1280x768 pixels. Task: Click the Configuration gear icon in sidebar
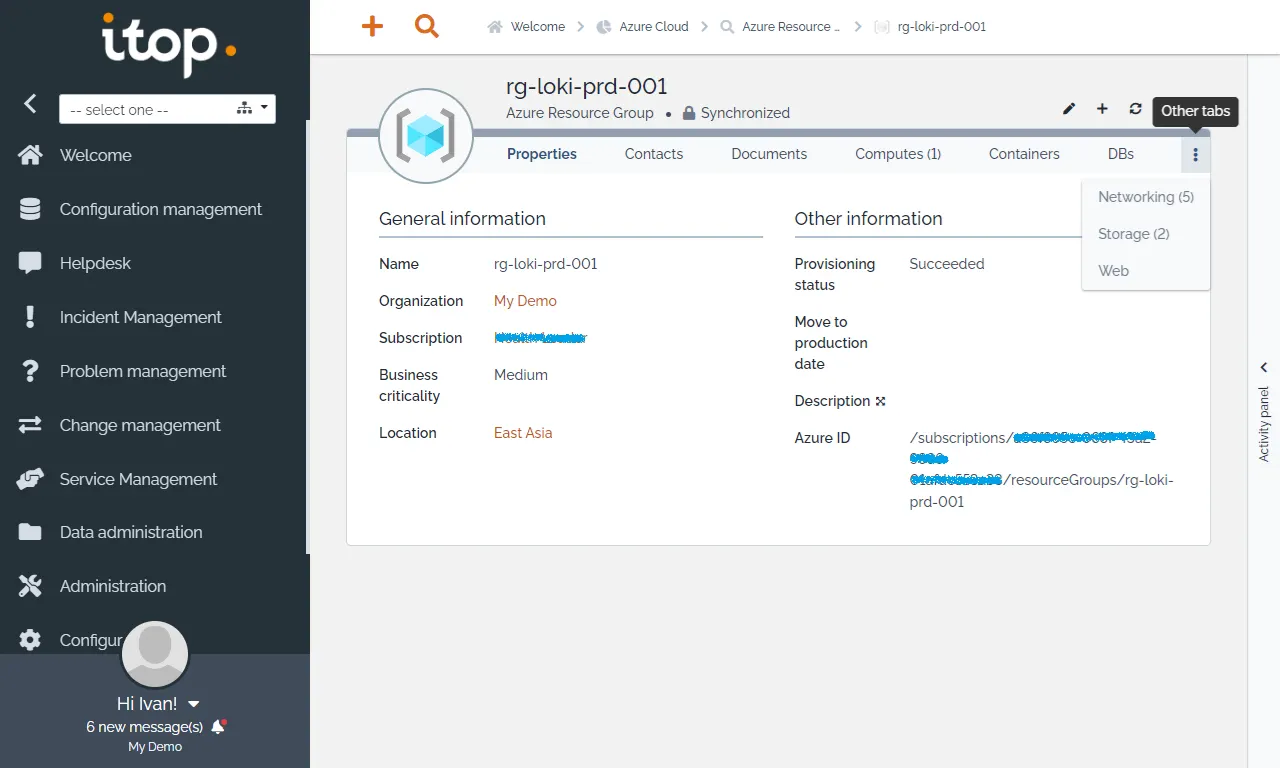coord(30,640)
